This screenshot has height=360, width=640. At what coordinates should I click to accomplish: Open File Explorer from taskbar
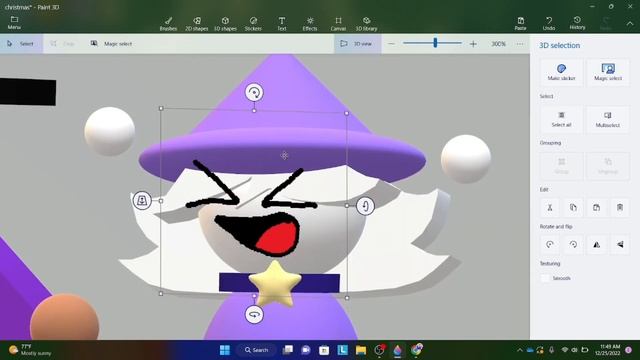pyautogui.click(x=361, y=350)
